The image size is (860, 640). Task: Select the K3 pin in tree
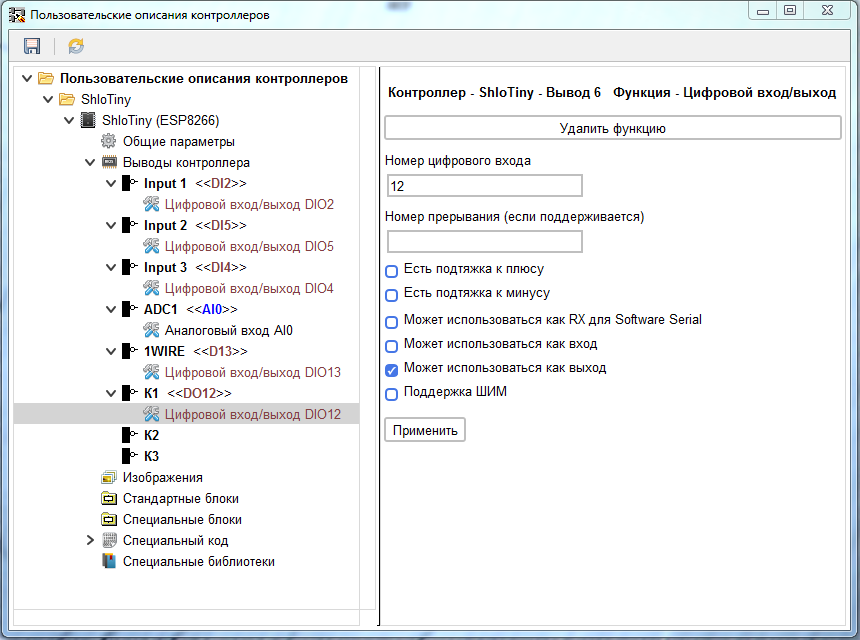pos(151,456)
